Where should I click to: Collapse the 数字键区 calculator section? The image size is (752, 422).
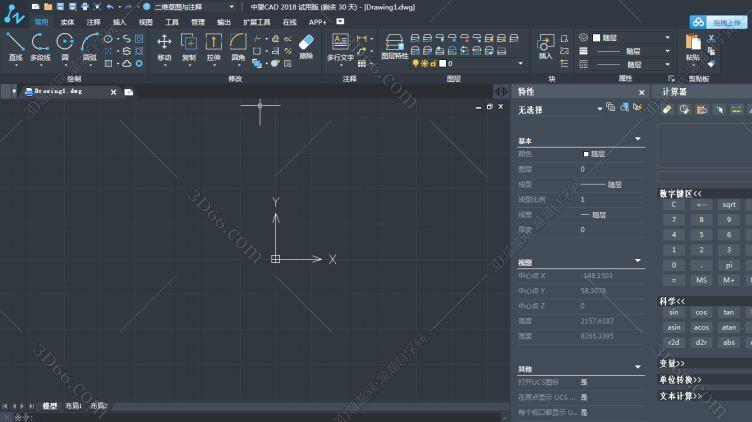680,193
